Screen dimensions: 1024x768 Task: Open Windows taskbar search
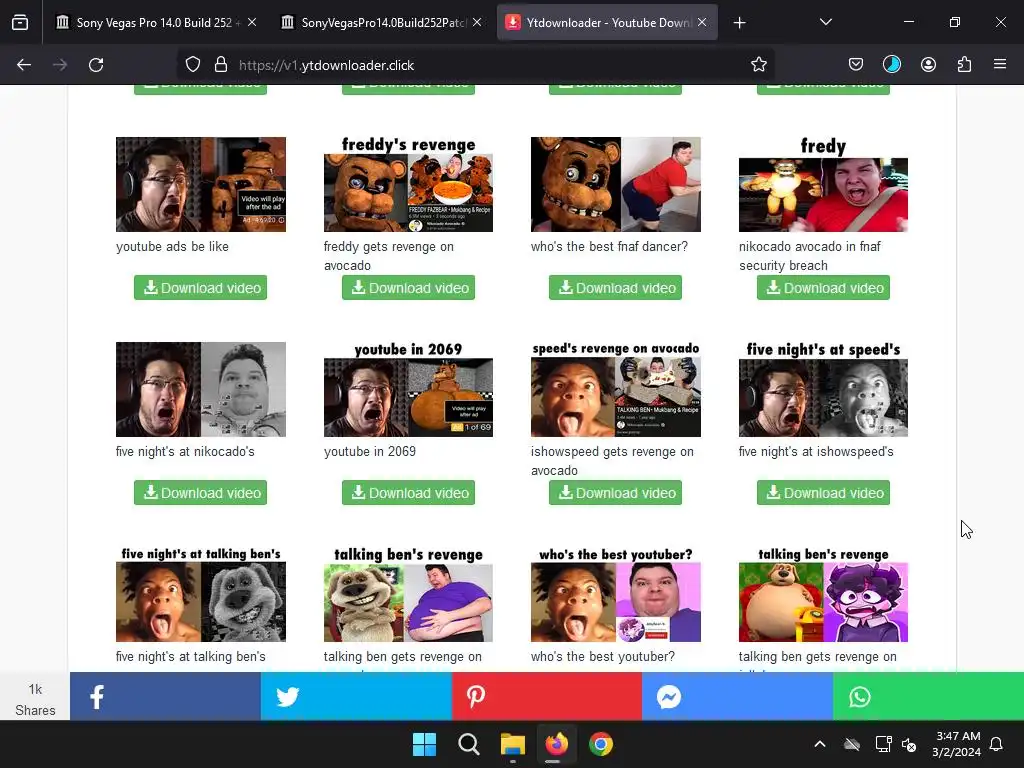[468, 744]
